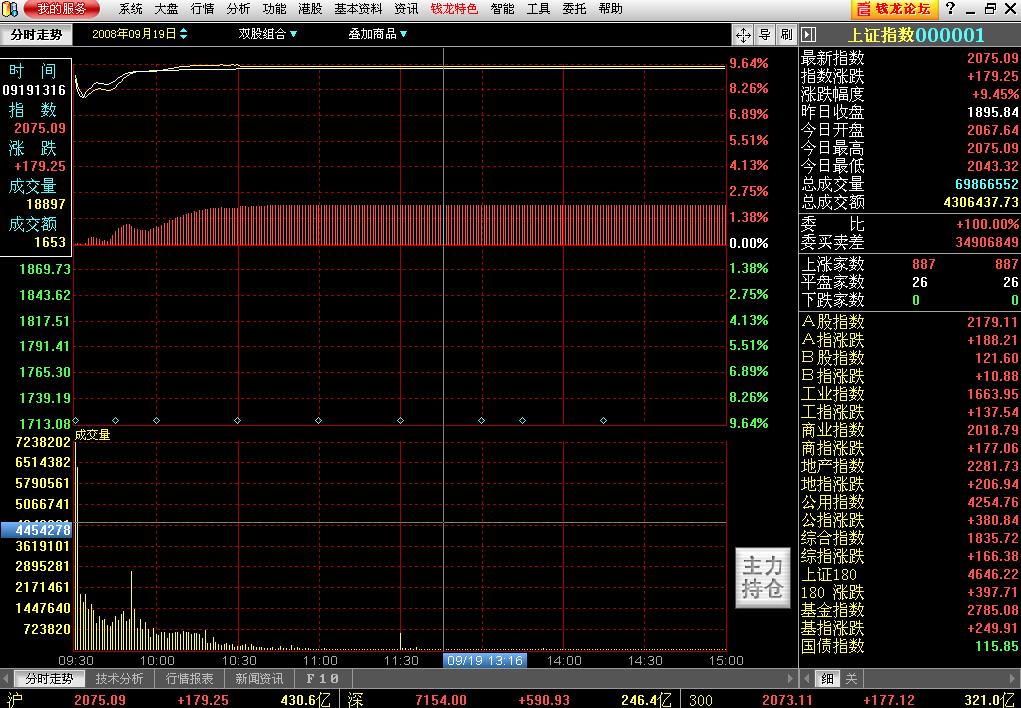Click left arrow beside the 细 tab

[805, 679]
